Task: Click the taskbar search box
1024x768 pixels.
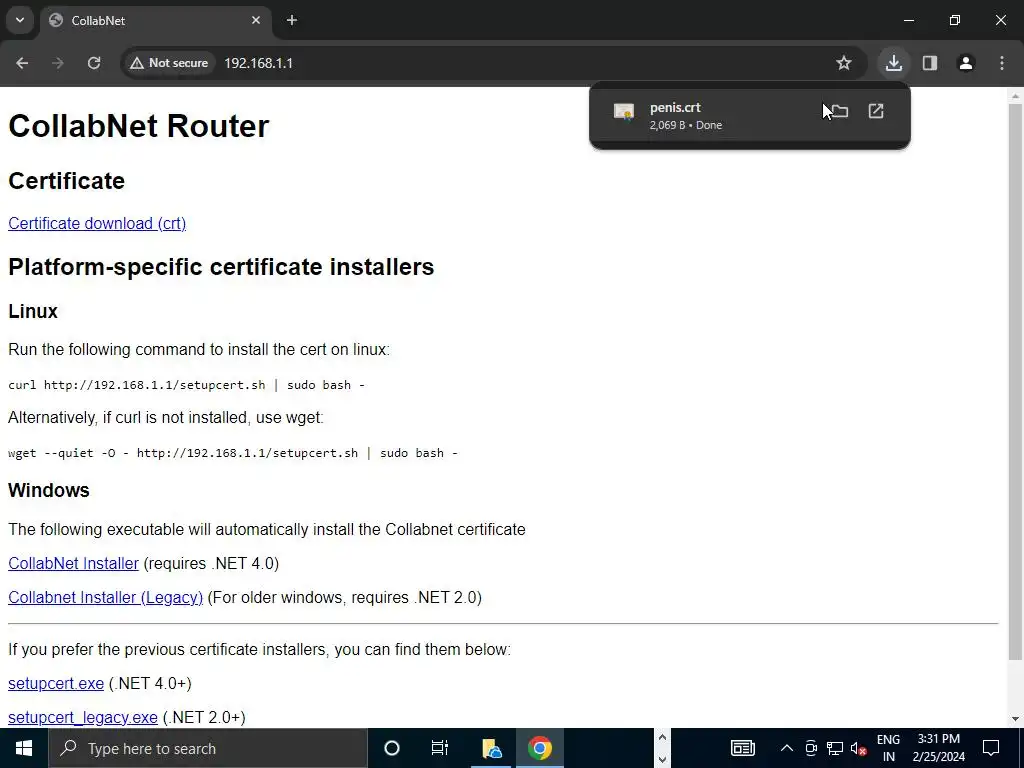Action: pos(208,748)
